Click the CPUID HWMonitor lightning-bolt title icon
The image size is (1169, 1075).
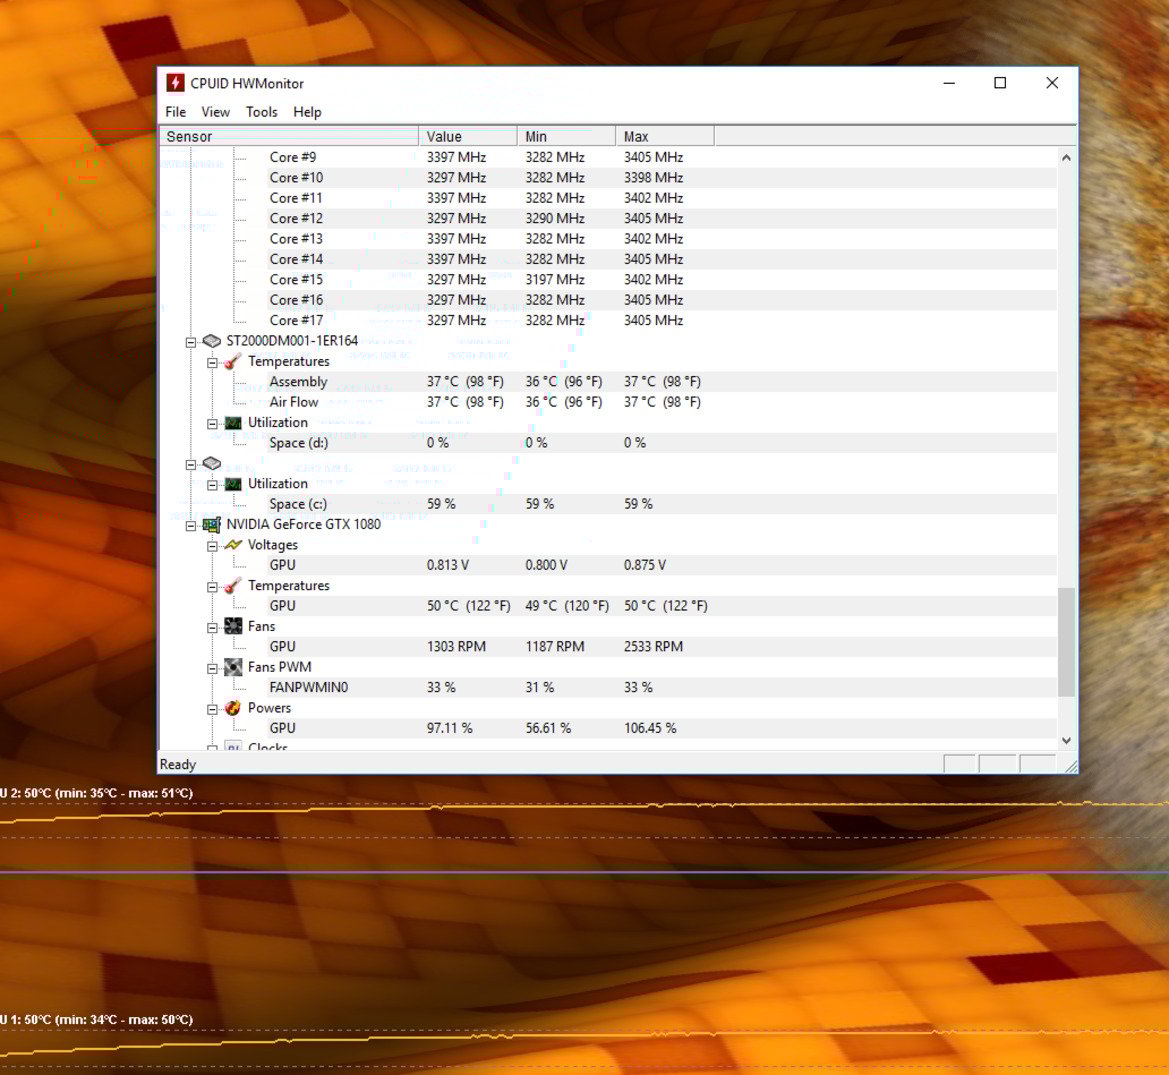click(x=175, y=83)
